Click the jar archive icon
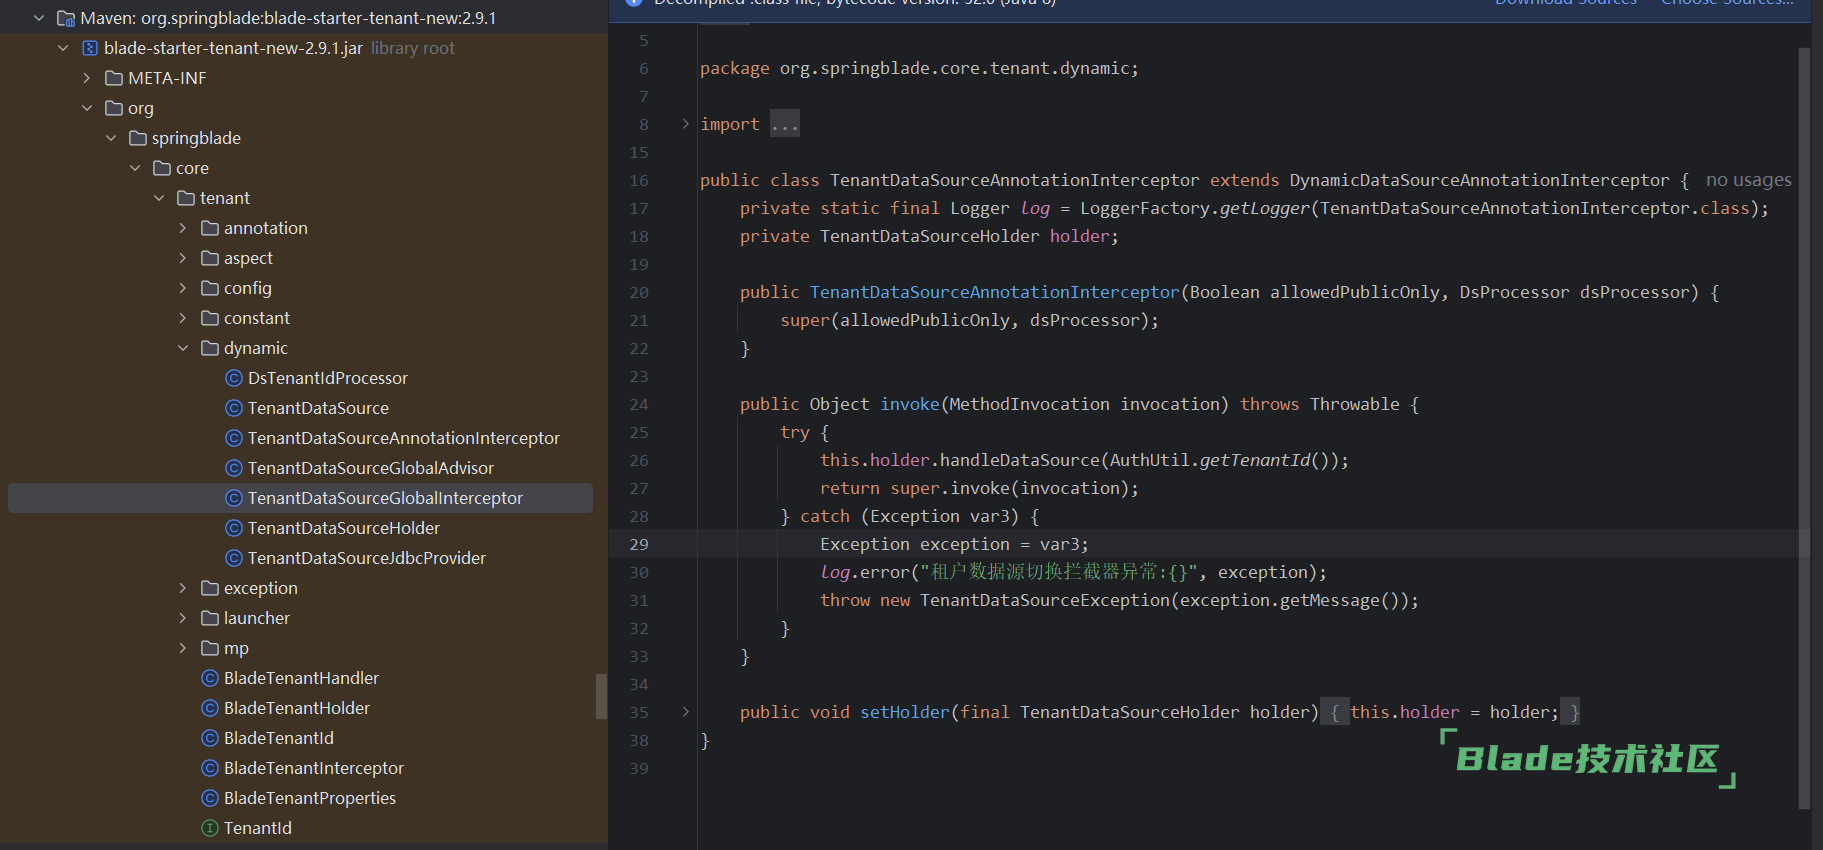 (90, 48)
